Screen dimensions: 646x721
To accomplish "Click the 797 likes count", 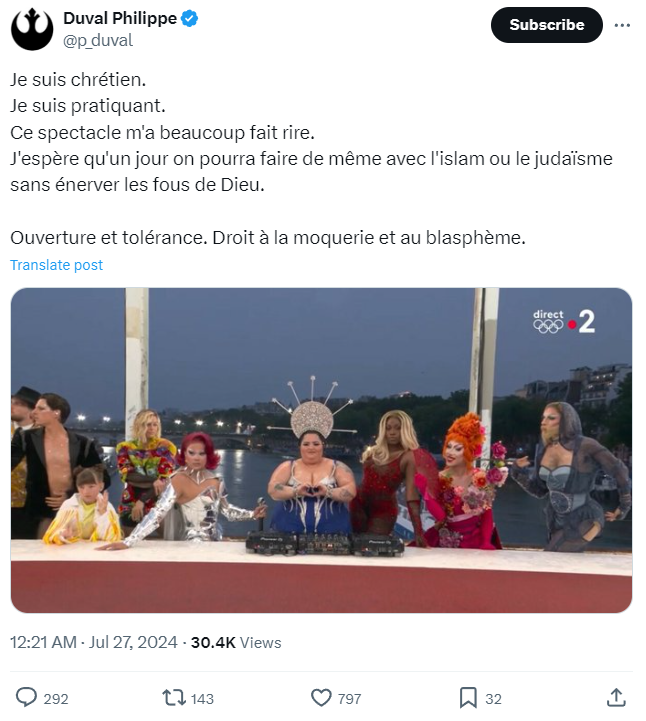I will point(350,698).
